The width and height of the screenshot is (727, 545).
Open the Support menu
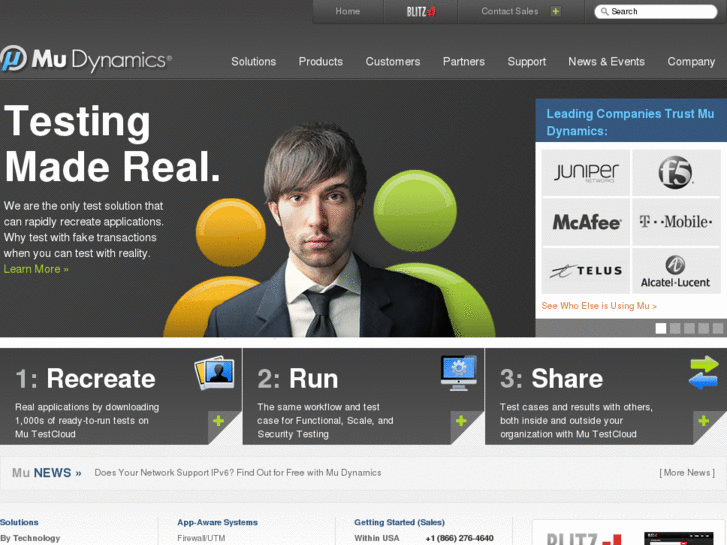click(x=527, y=62)
